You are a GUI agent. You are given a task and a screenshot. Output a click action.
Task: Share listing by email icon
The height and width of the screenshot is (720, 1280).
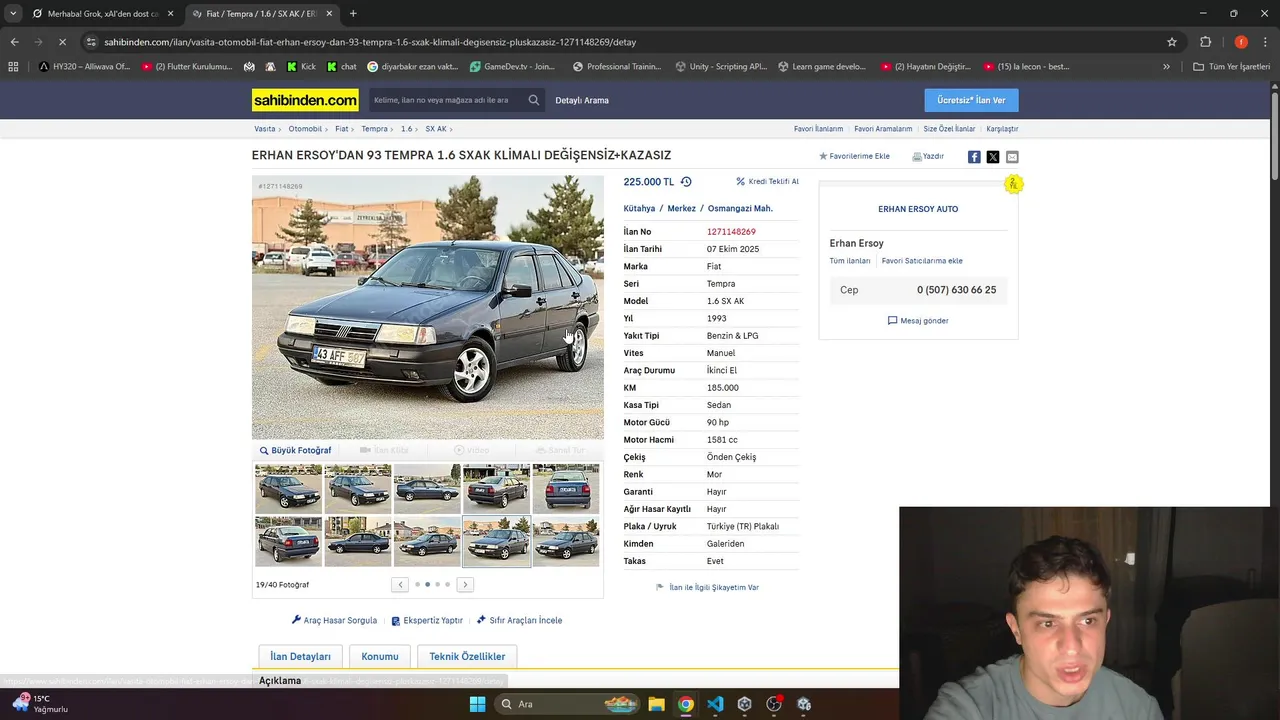(1012, 157)
